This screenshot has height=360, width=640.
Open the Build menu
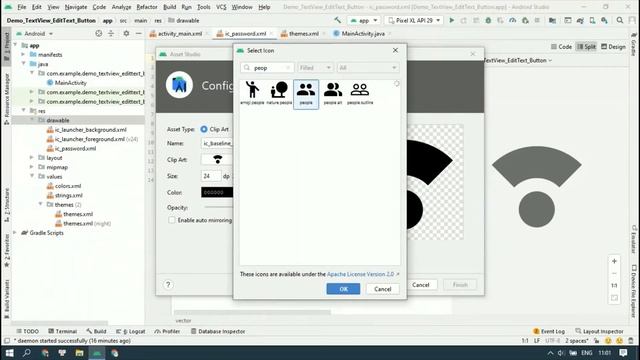click(169, 7)
